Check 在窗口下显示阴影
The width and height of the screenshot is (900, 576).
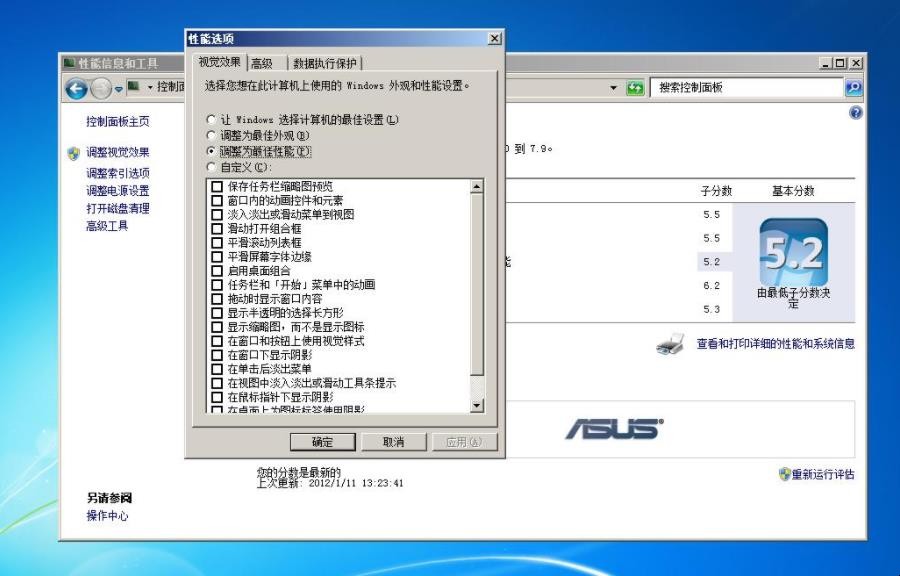pyautogui.click(x=217, y=355)
